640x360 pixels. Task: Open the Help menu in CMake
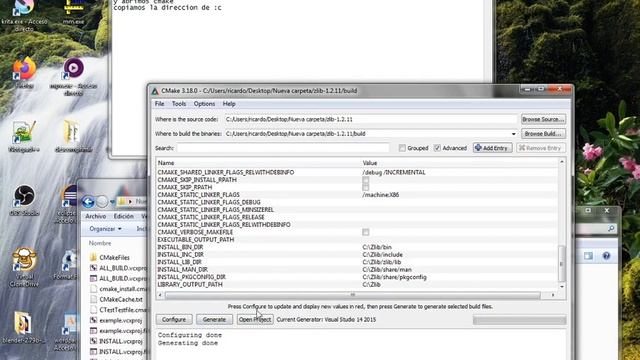(x=229, y=104)
